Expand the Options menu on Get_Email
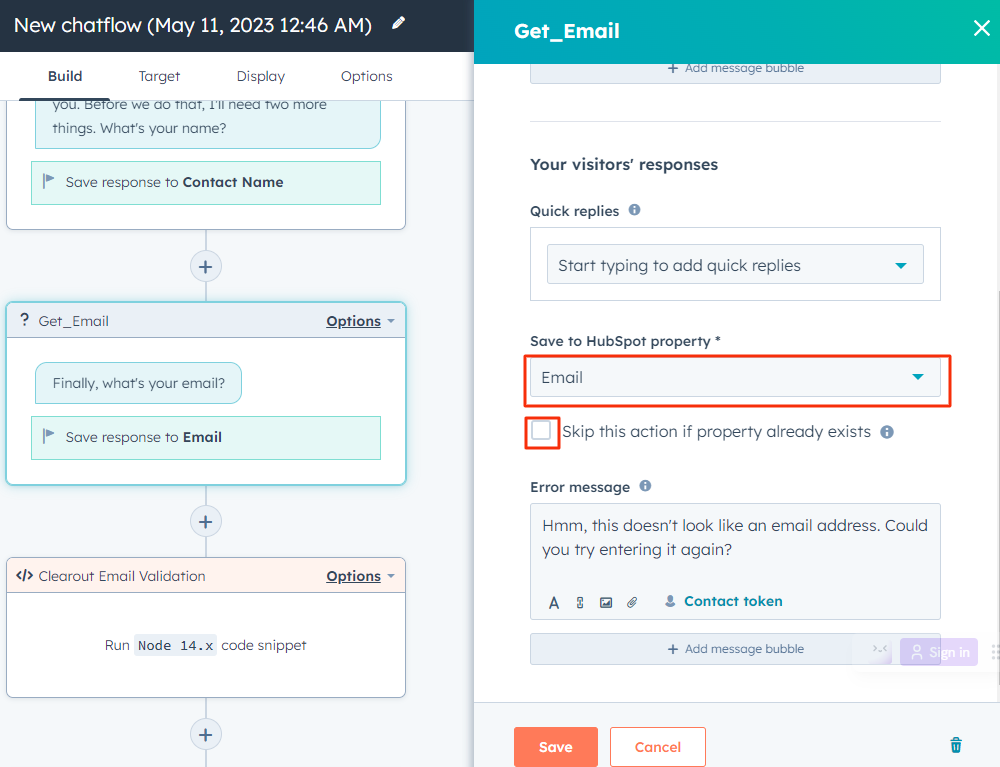Viewport: 1000px width, 767px height. coord(354,321)
